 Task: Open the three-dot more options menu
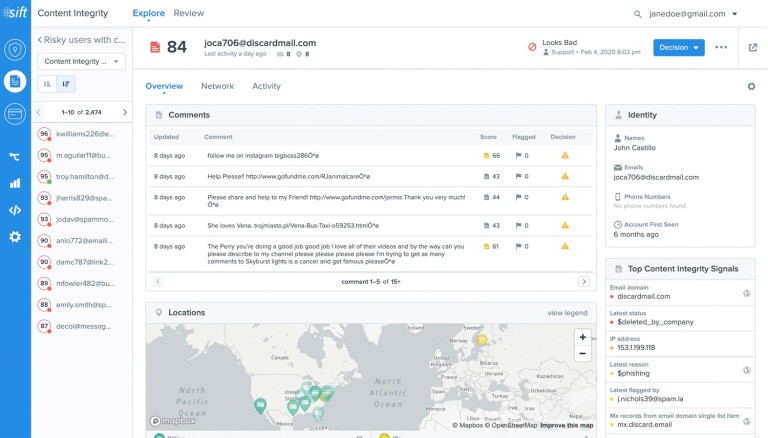[x=721, y=48]
